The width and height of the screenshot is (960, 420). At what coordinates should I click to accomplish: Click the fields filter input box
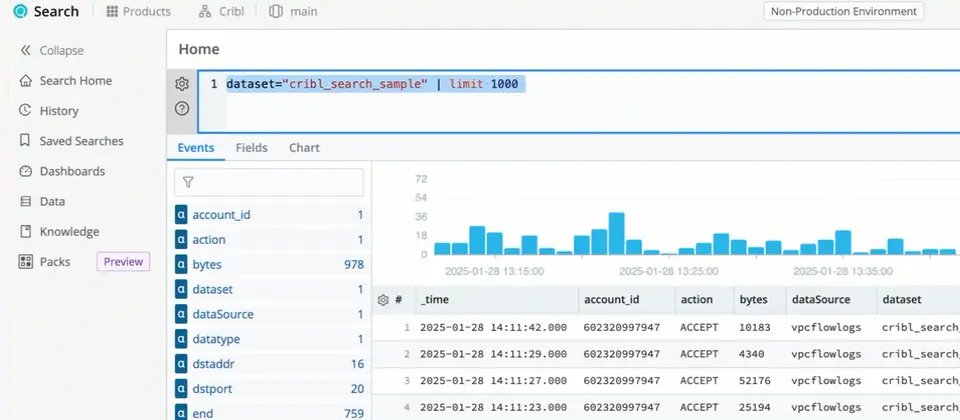click(x=269, y=182)
